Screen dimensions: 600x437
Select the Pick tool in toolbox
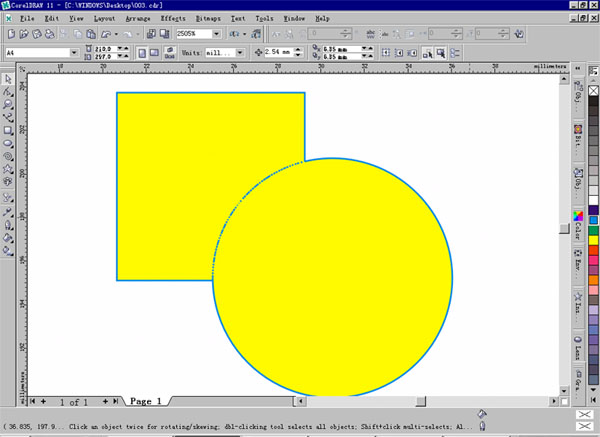(8, 79)
